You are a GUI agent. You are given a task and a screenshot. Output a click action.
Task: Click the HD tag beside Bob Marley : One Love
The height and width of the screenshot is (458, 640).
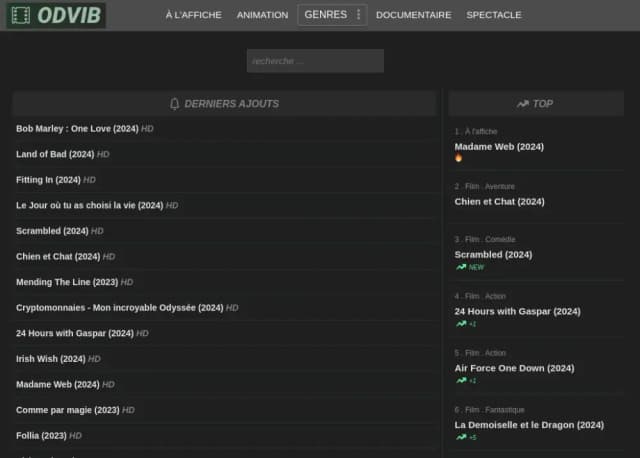click(147, 129)
